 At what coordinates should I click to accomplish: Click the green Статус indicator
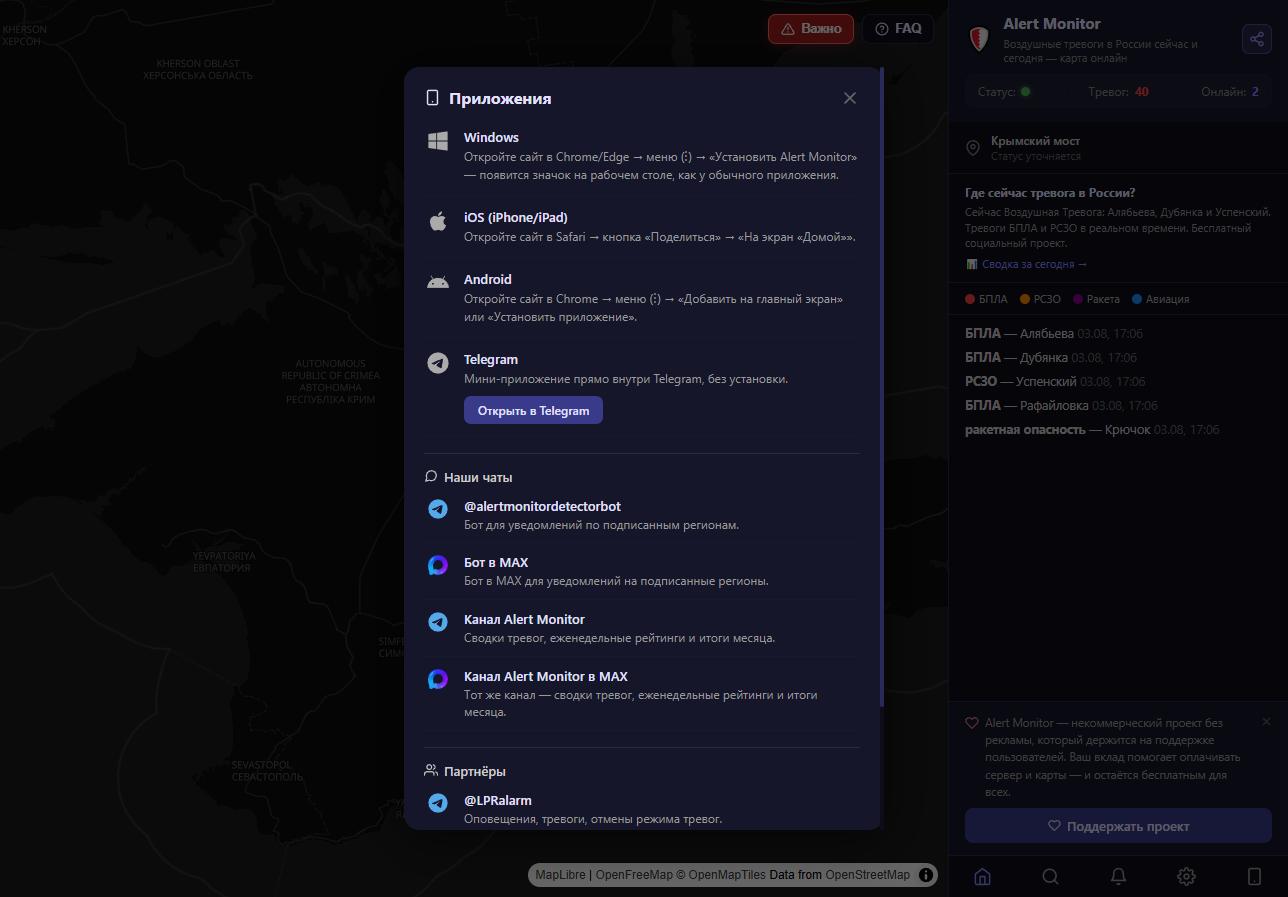1025,92
